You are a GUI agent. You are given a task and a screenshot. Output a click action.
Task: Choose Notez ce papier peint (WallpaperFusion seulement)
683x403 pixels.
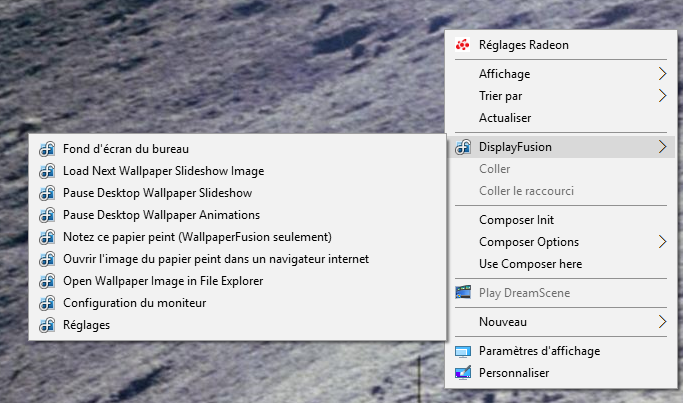pyautogui.click(x=196, y=237)
